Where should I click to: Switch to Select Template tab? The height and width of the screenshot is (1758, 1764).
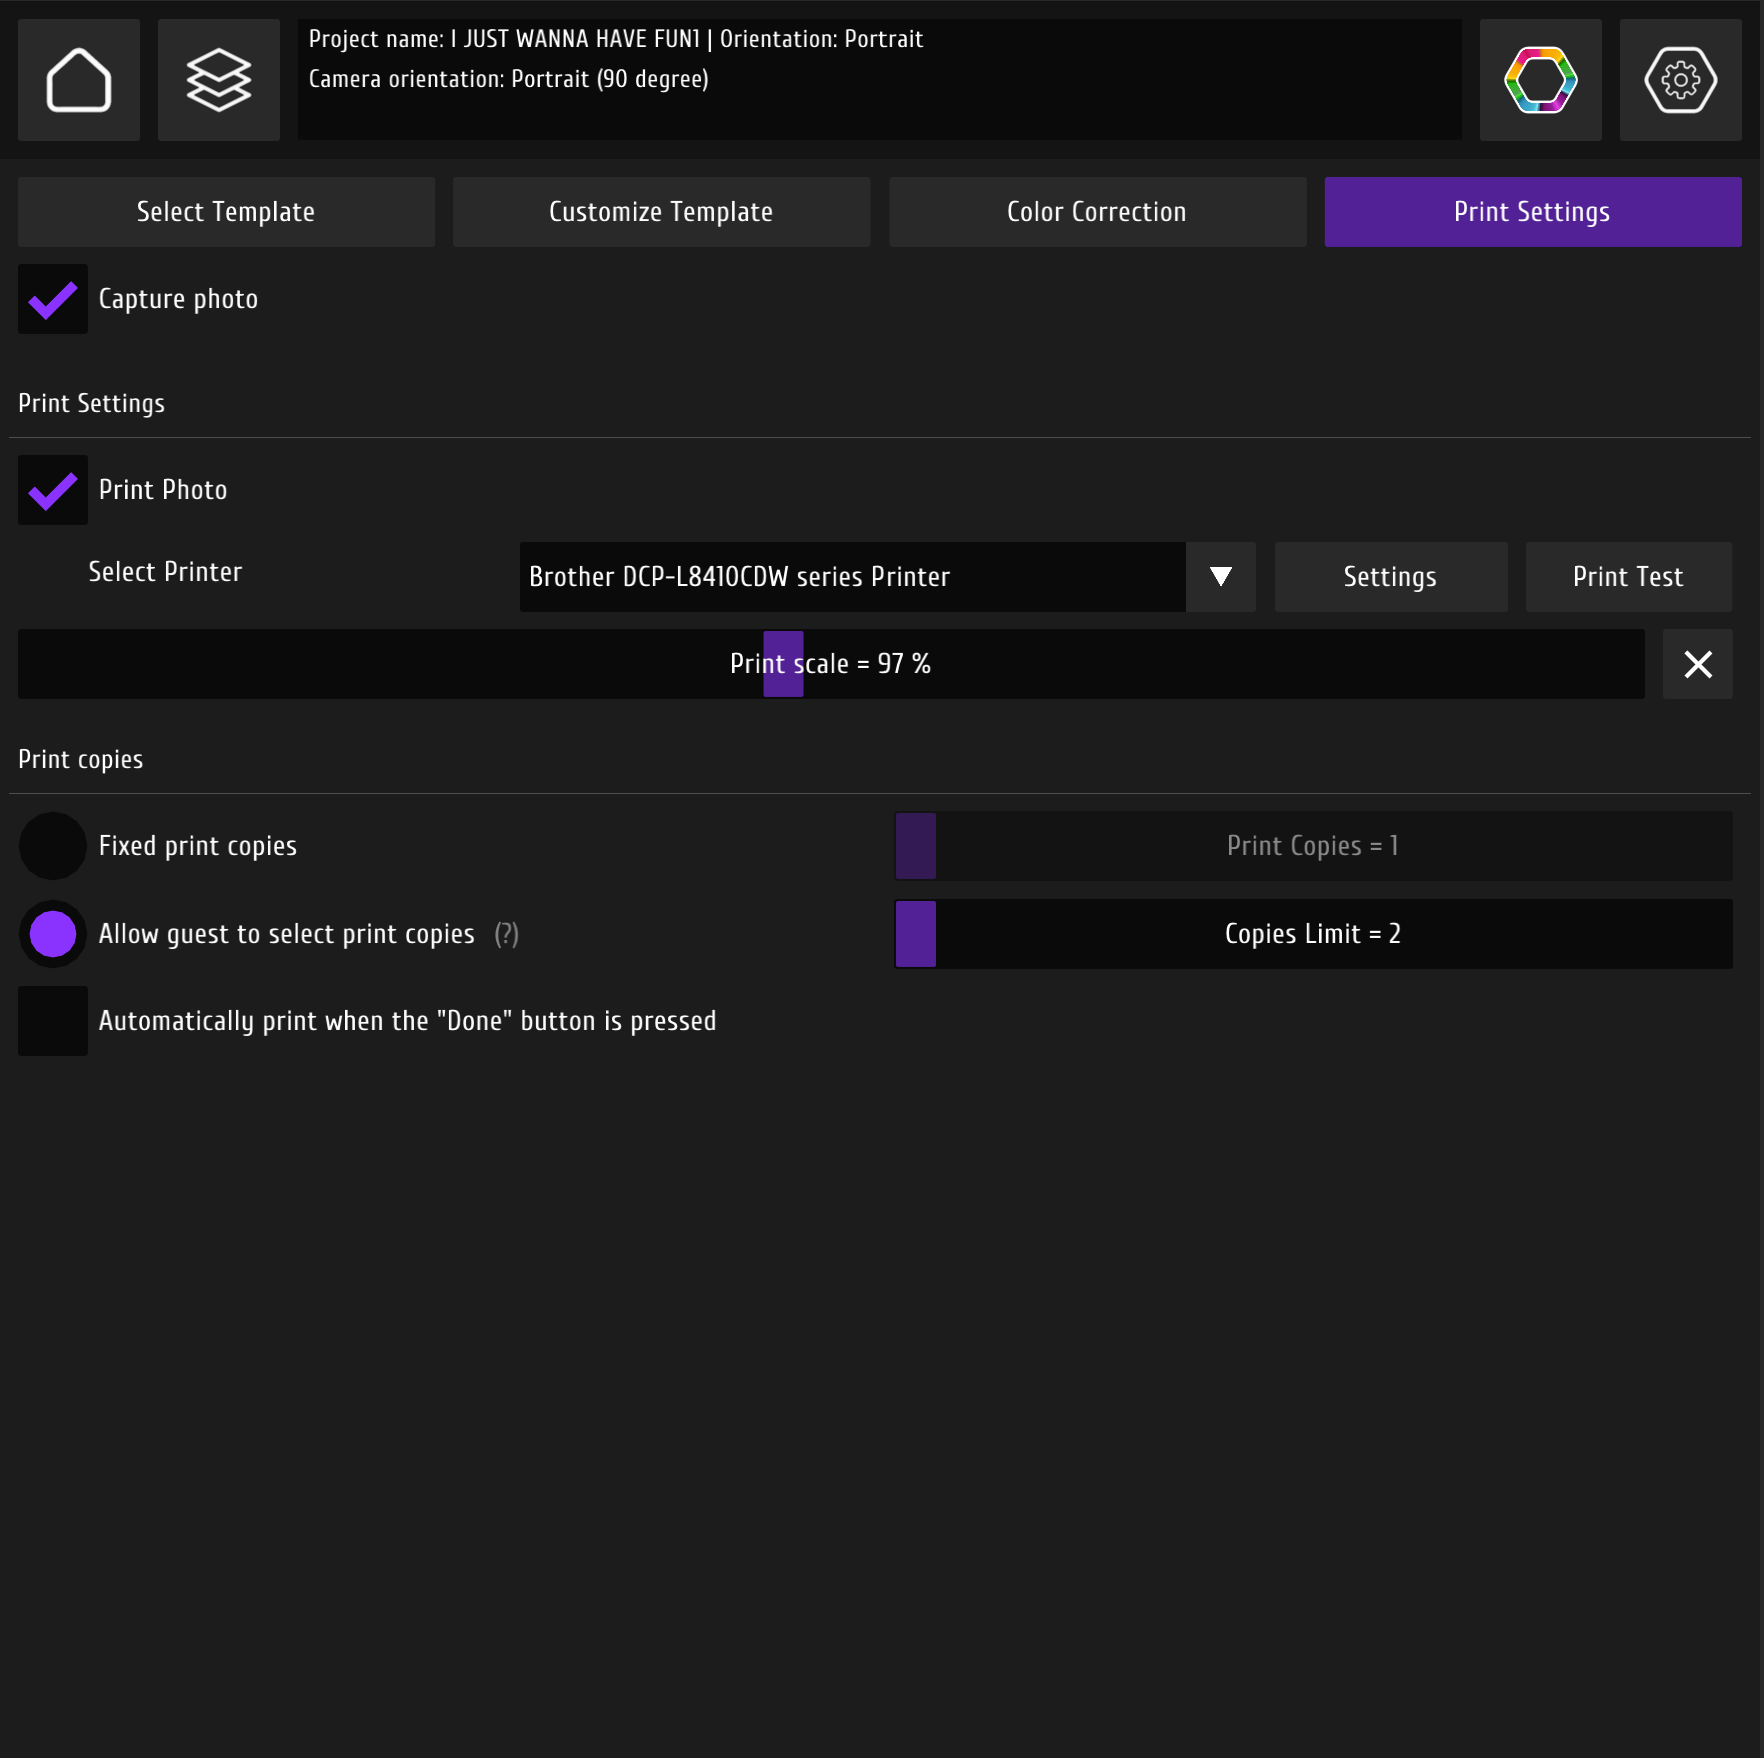click(226, 212)
